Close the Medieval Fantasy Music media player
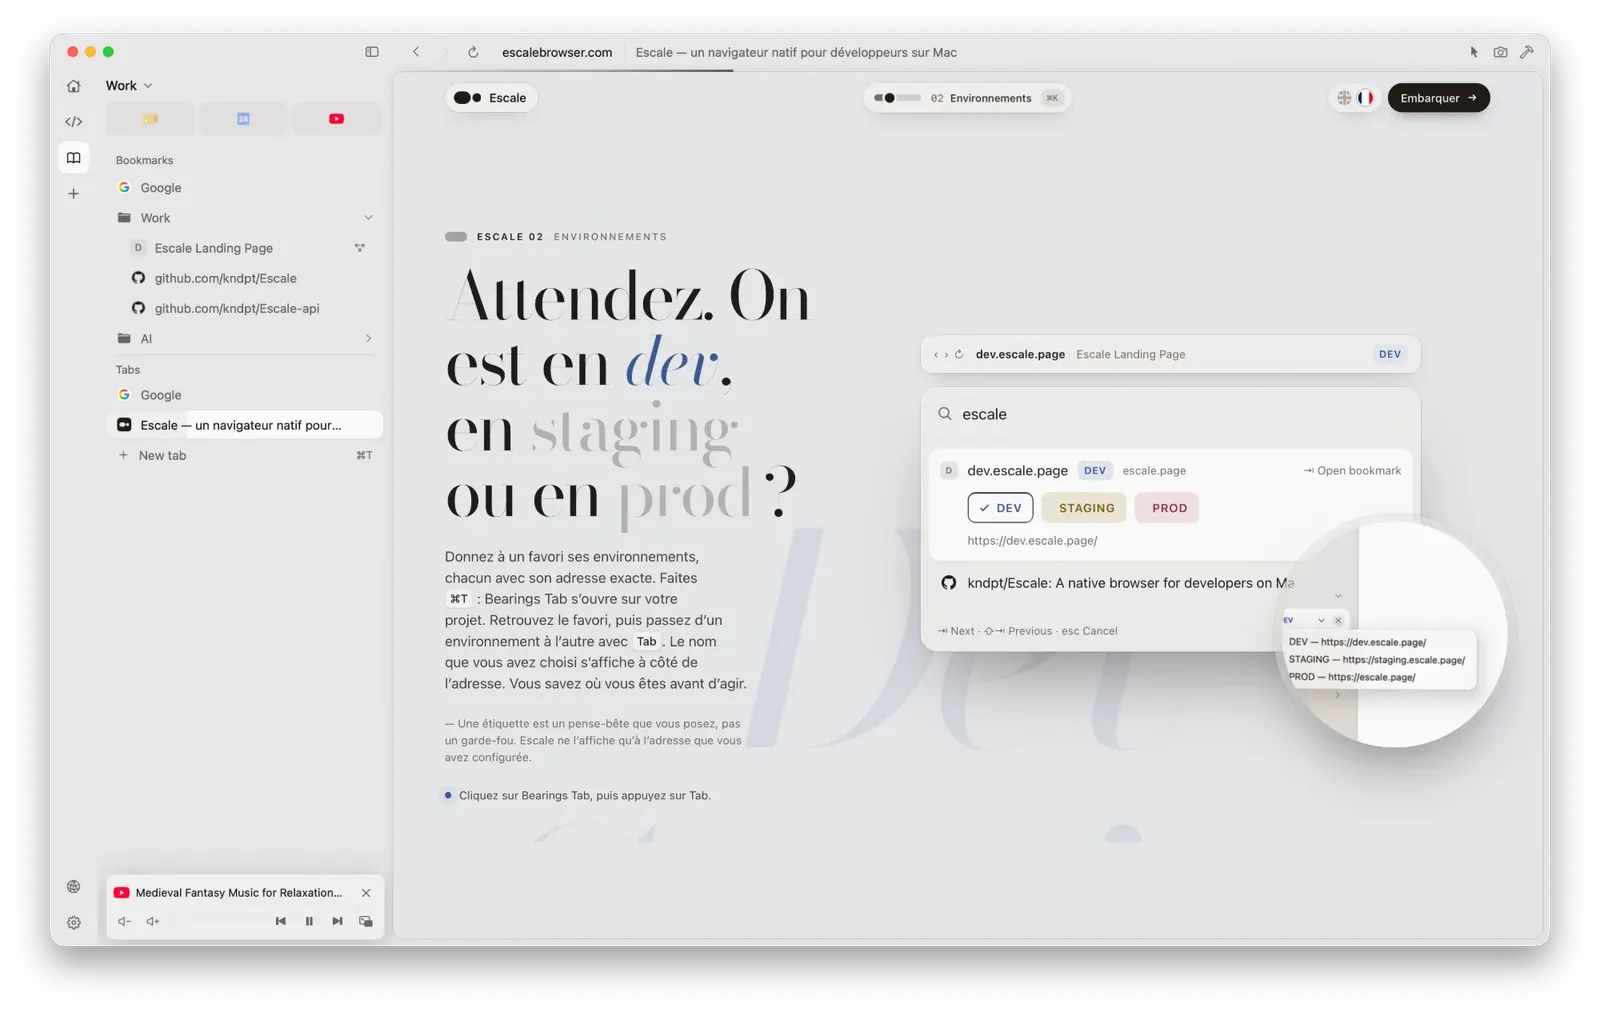Viewport: 1600px width, 1012px height. pyautogui.click(x=366, y=893)
